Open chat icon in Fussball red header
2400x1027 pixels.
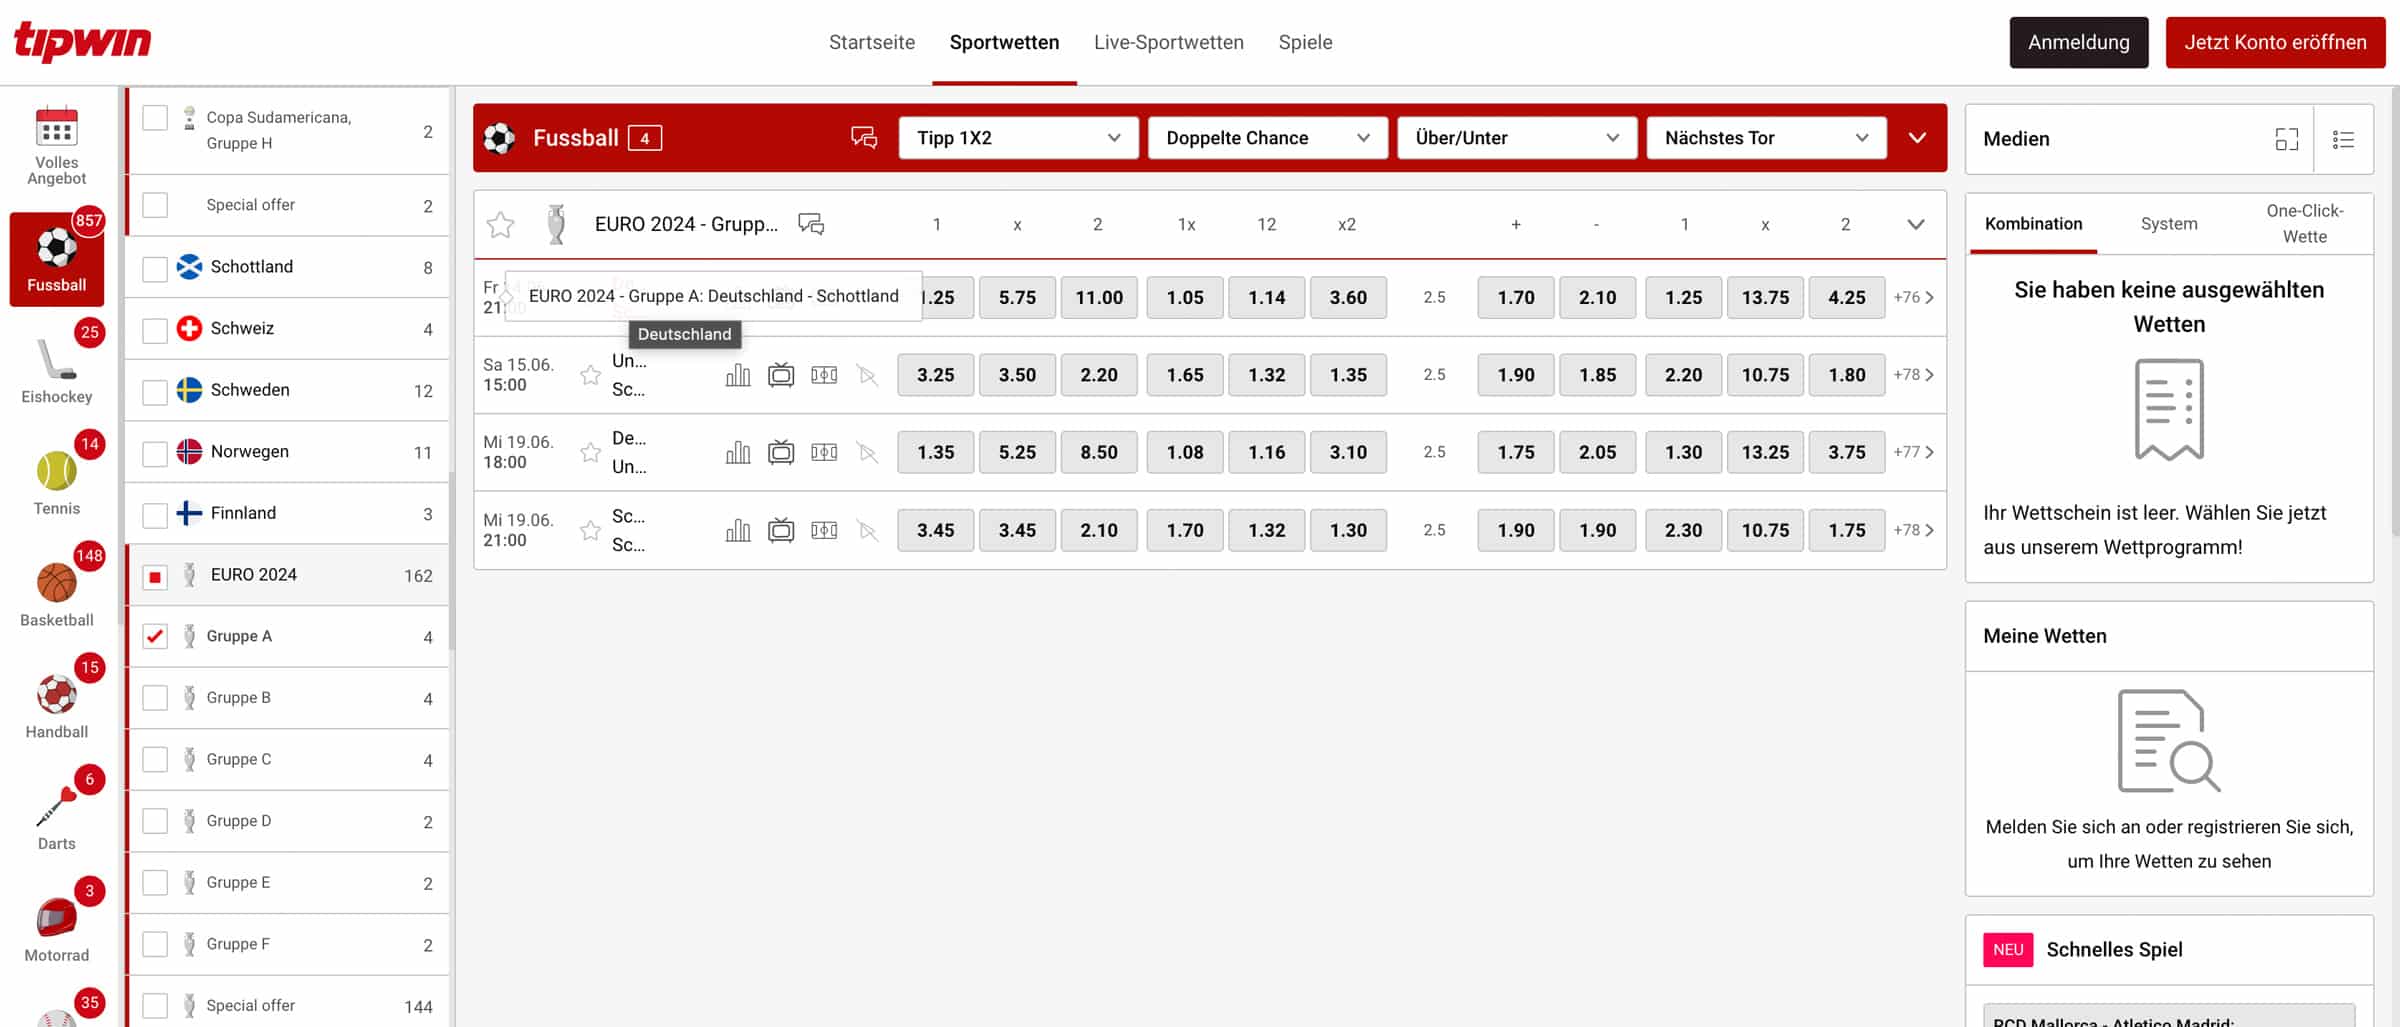864,137
